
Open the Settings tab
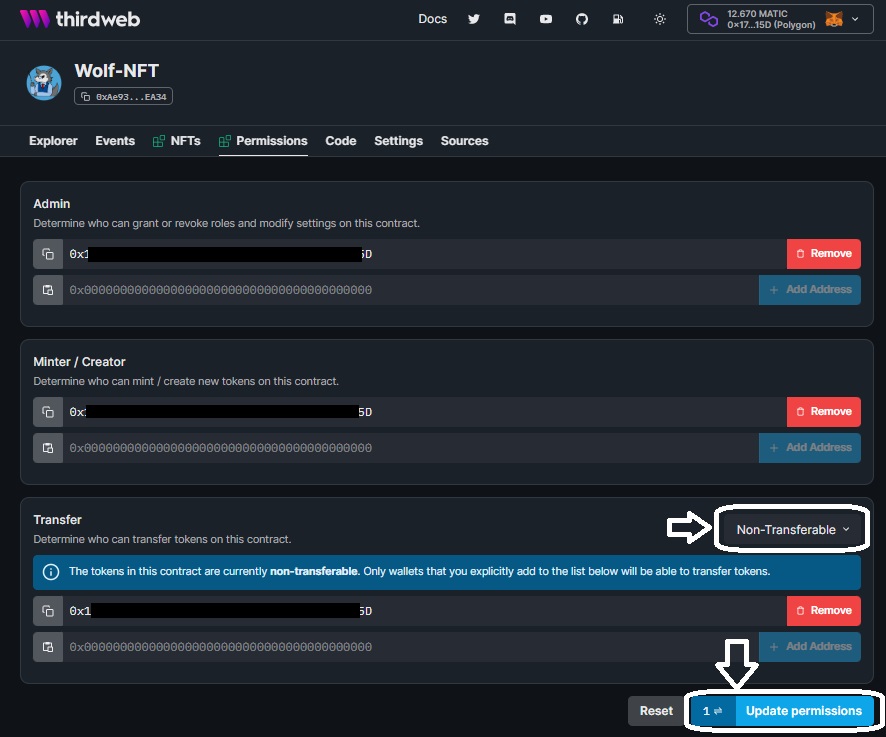pos(398,141)
